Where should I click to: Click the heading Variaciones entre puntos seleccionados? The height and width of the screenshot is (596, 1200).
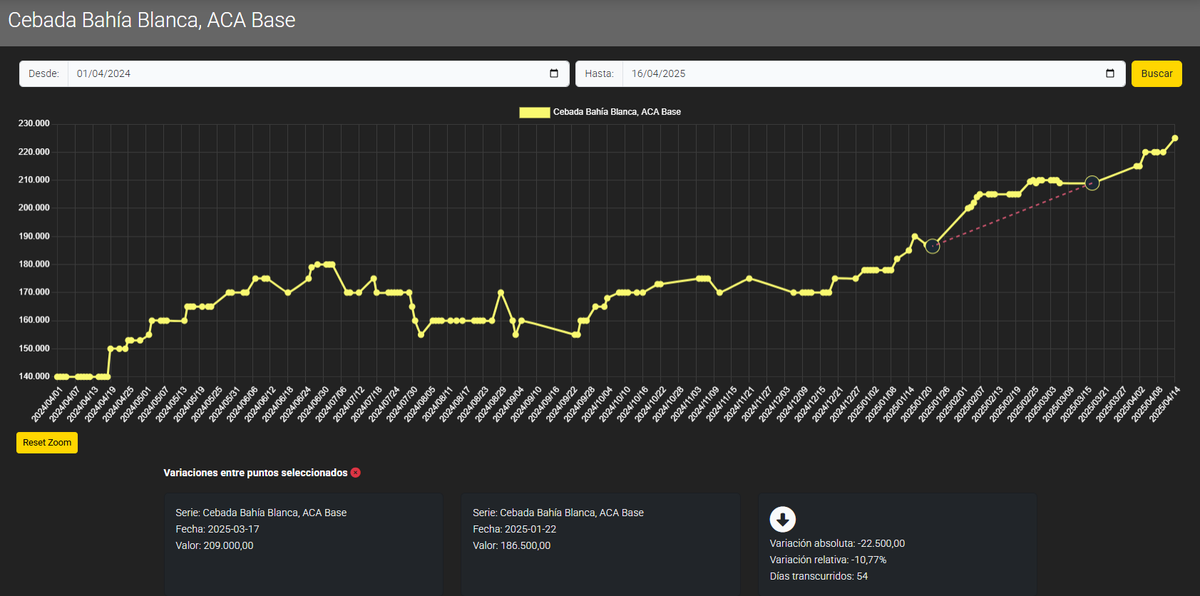255,472
